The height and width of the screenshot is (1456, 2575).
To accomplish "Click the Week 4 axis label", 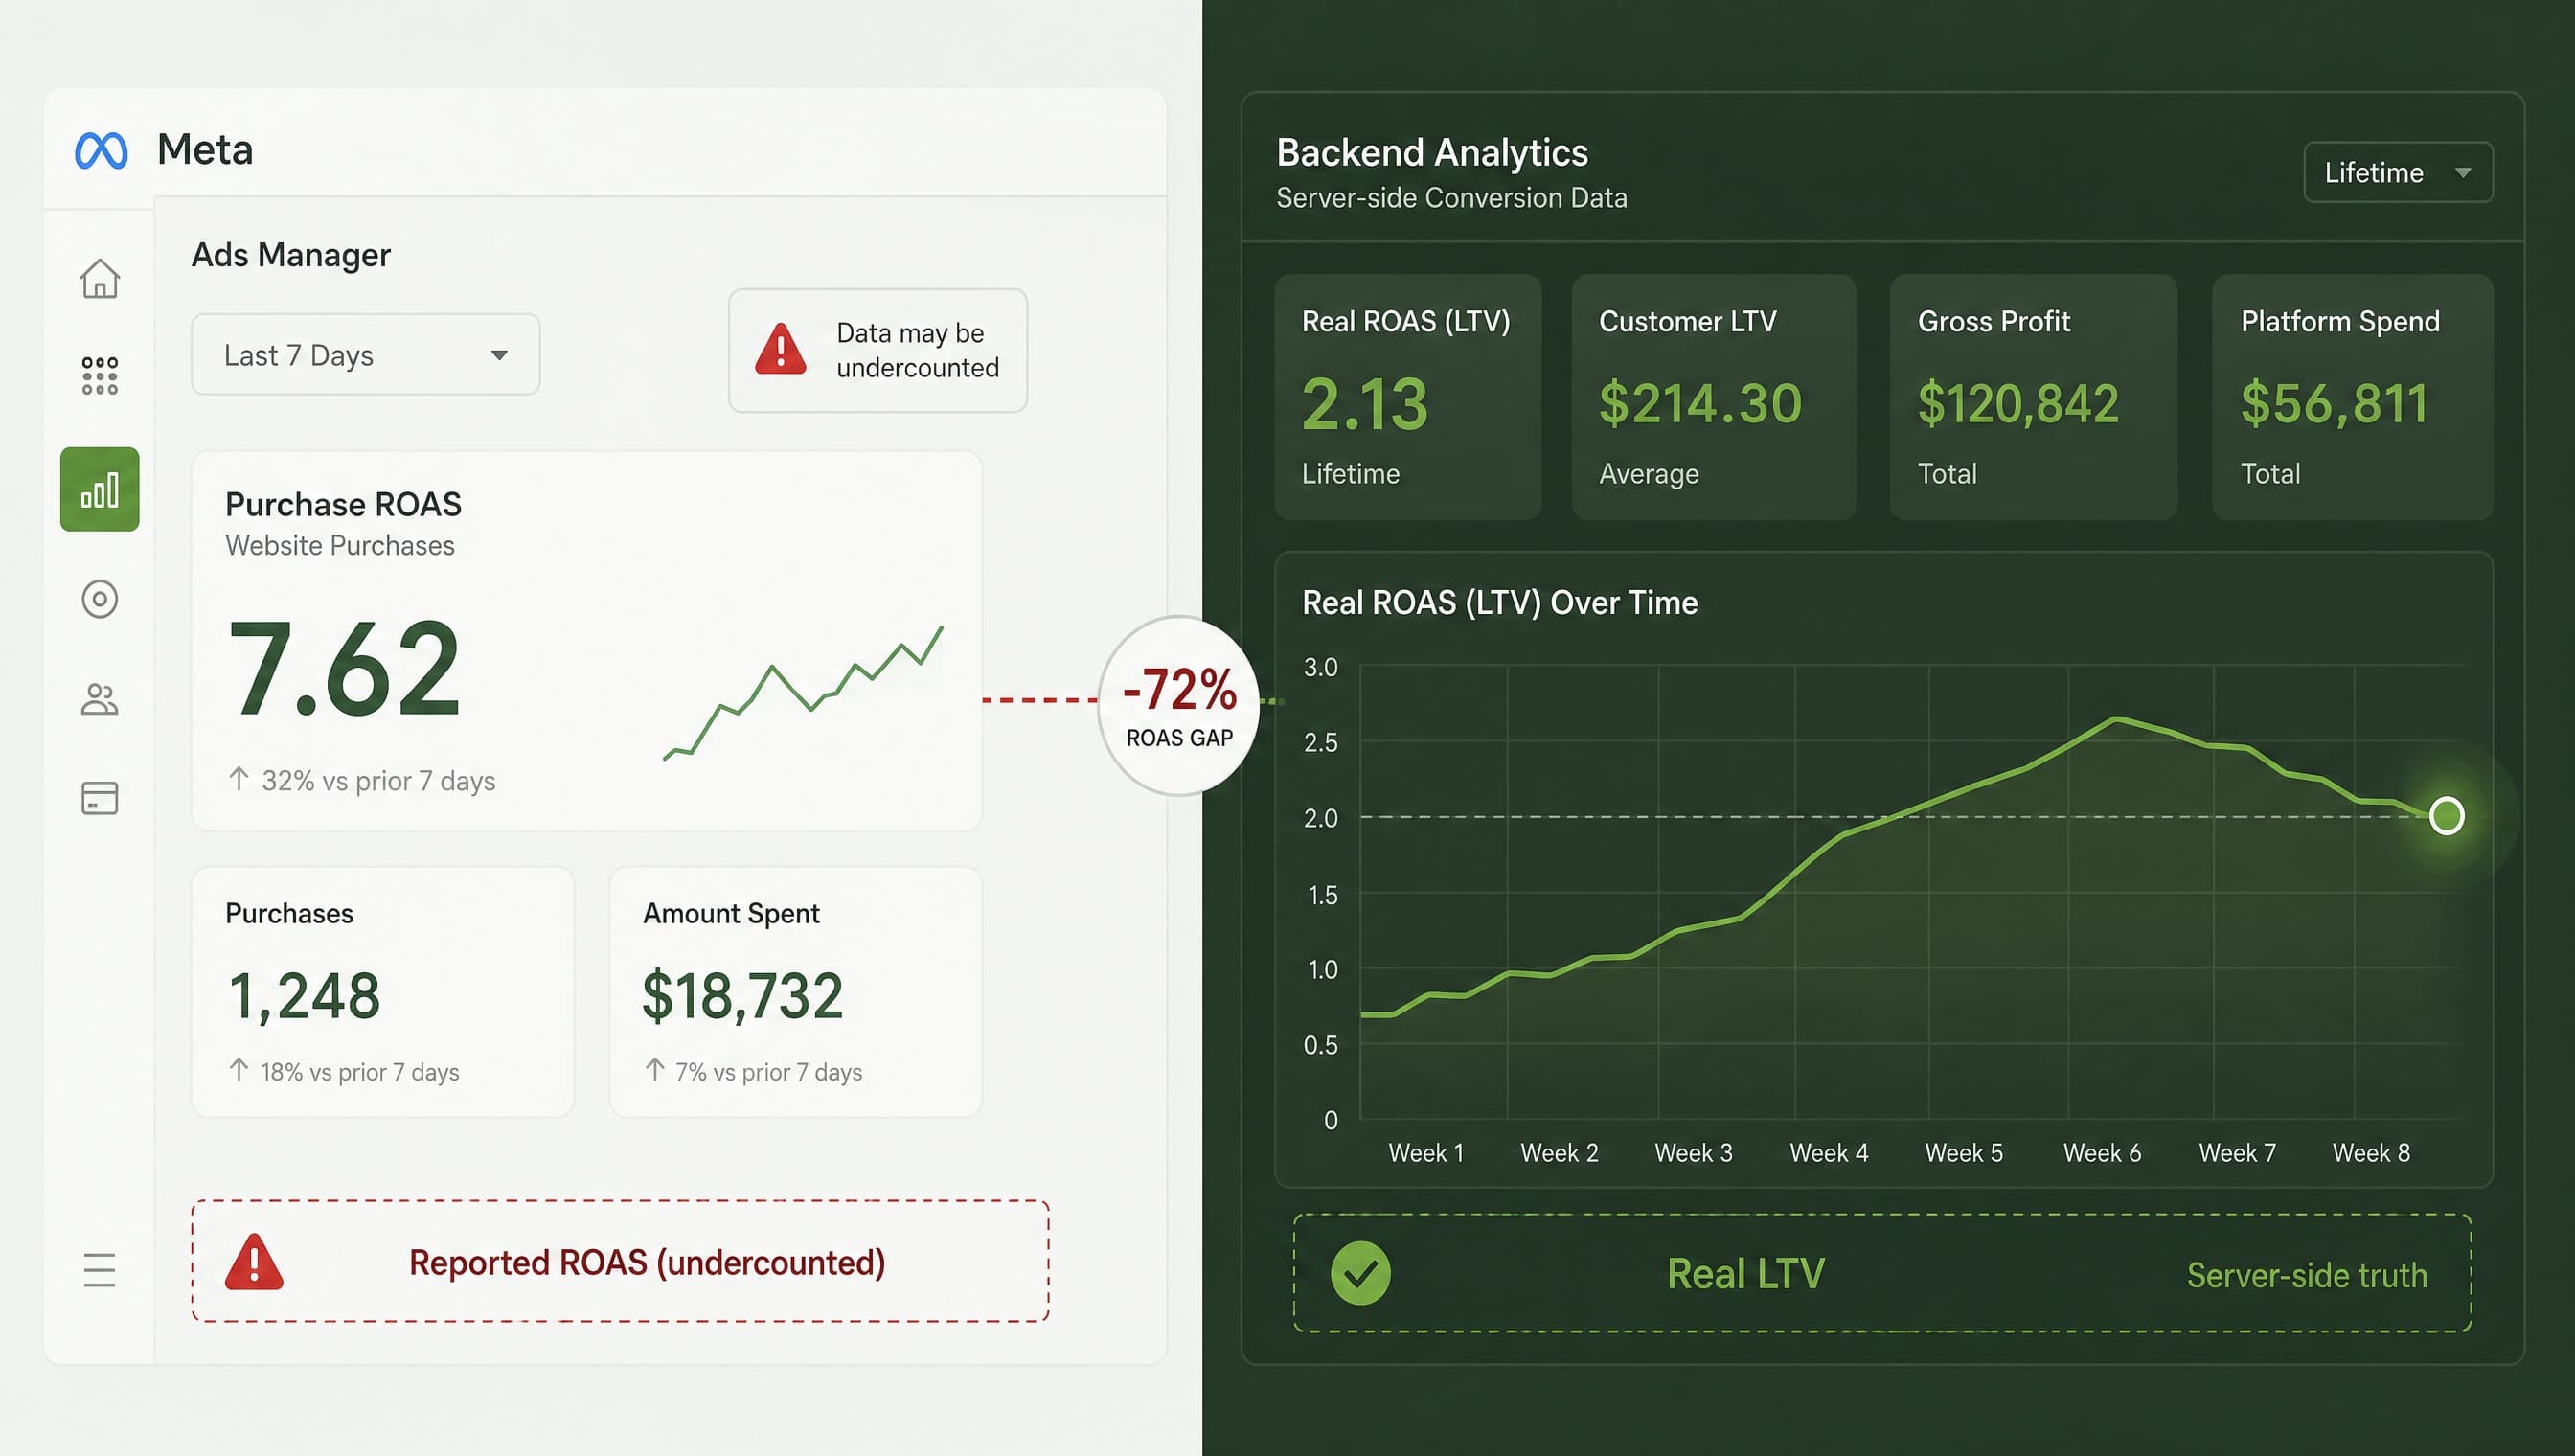I will coord(1829,1153).
